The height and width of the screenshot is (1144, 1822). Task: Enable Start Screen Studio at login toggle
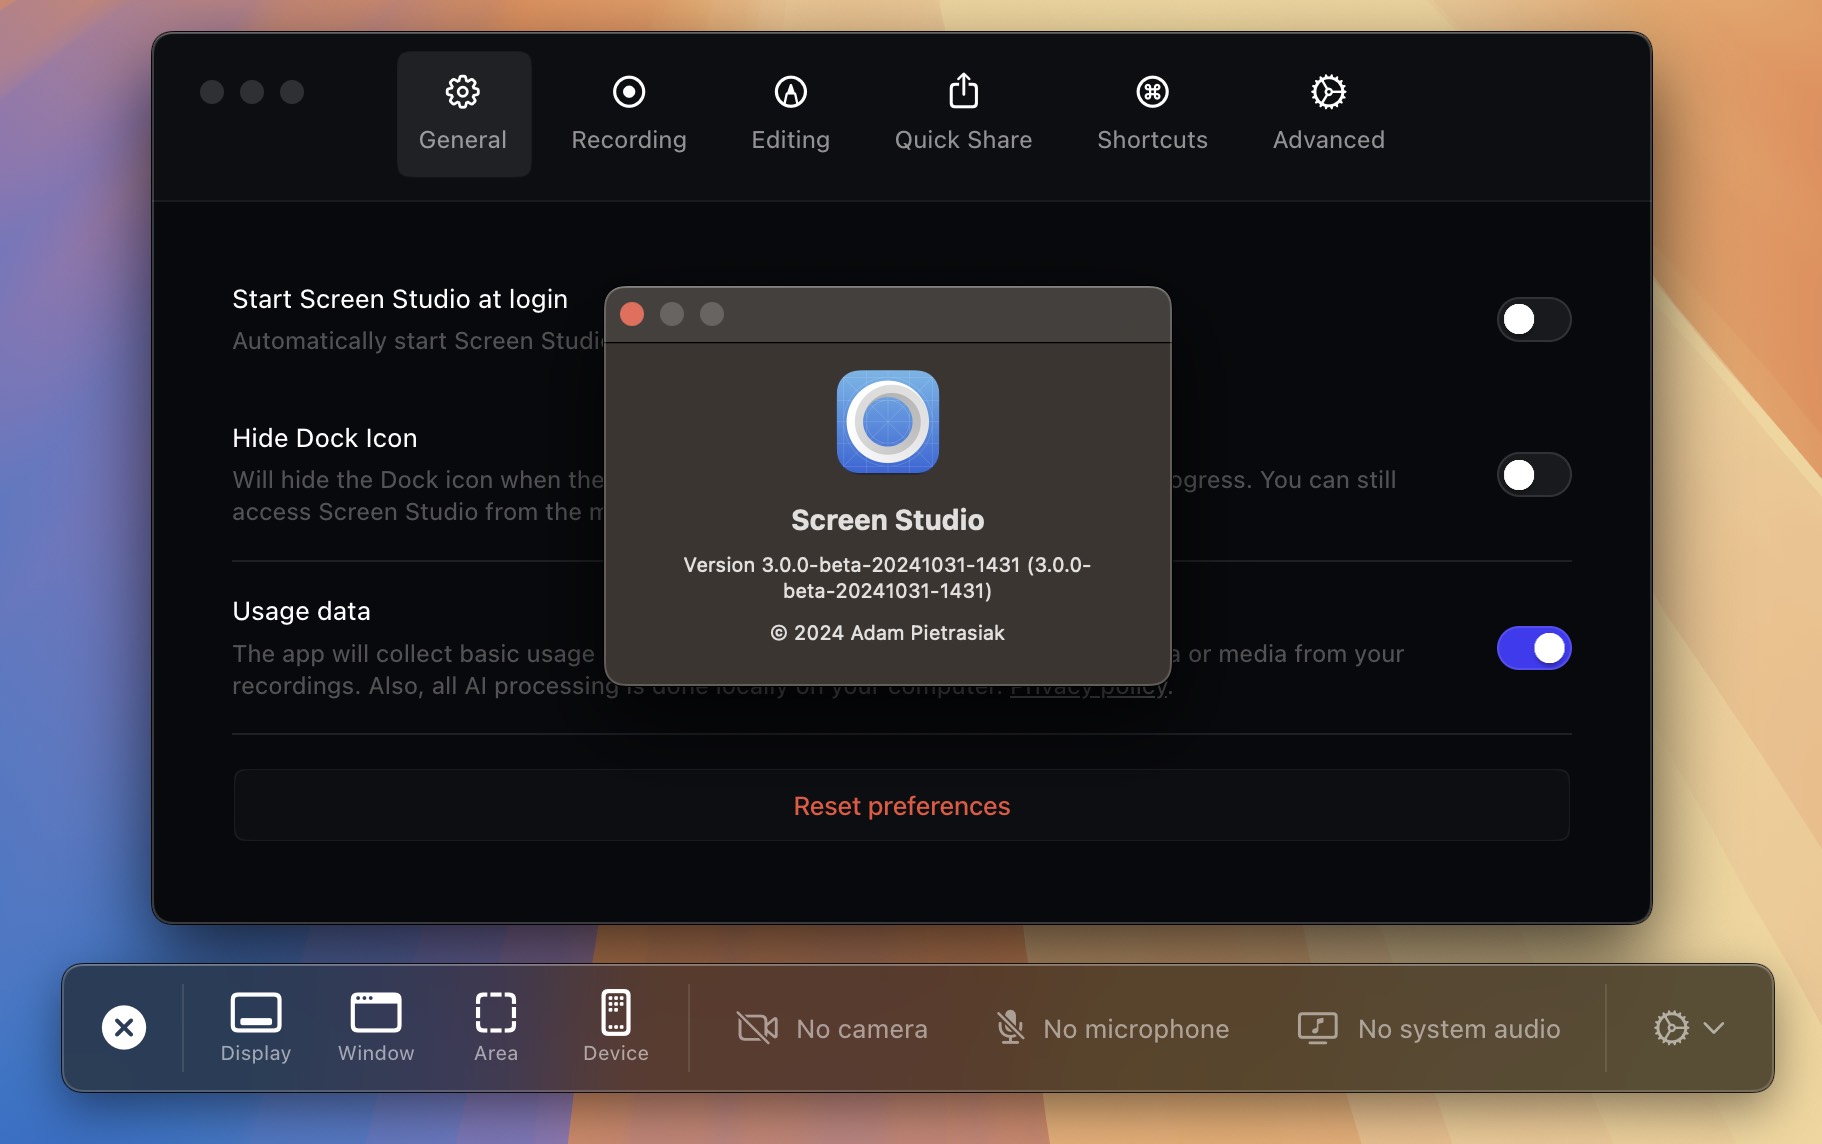coord(1534,319)
